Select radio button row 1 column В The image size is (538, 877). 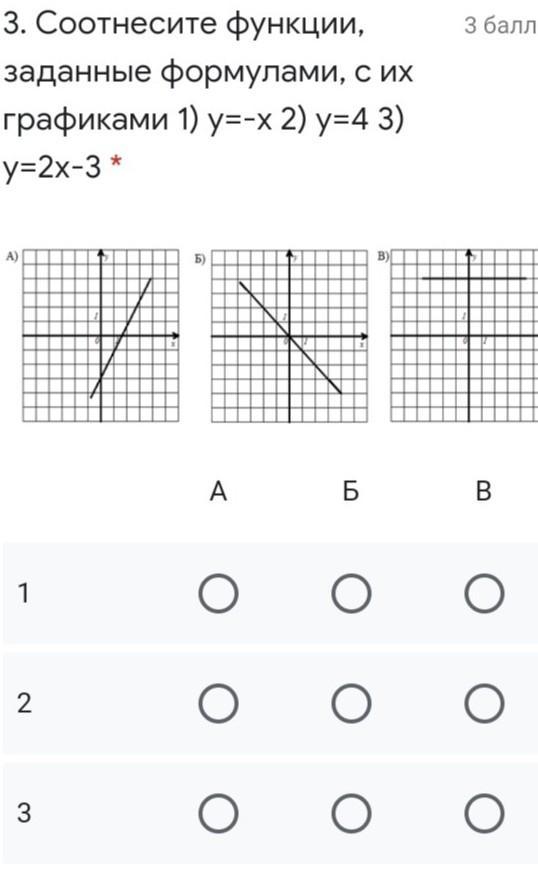484,593
